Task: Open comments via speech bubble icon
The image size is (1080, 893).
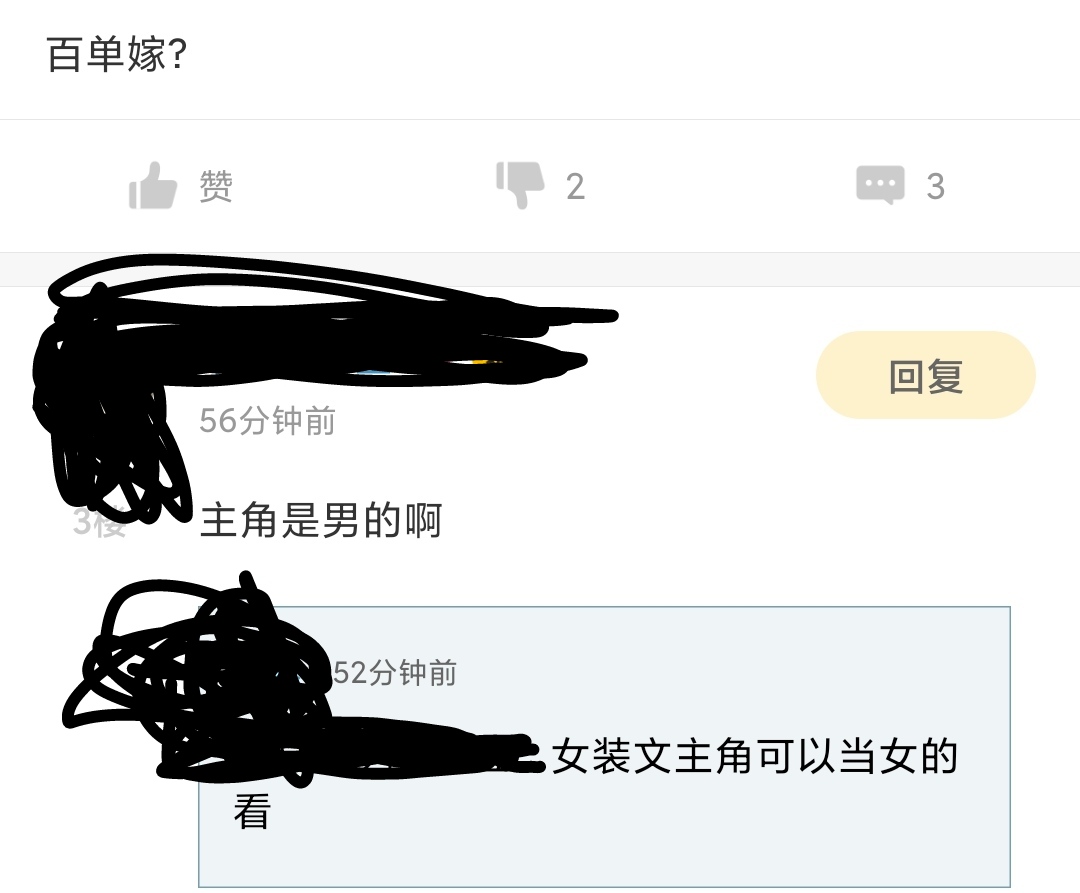Action: pos(880,185)
